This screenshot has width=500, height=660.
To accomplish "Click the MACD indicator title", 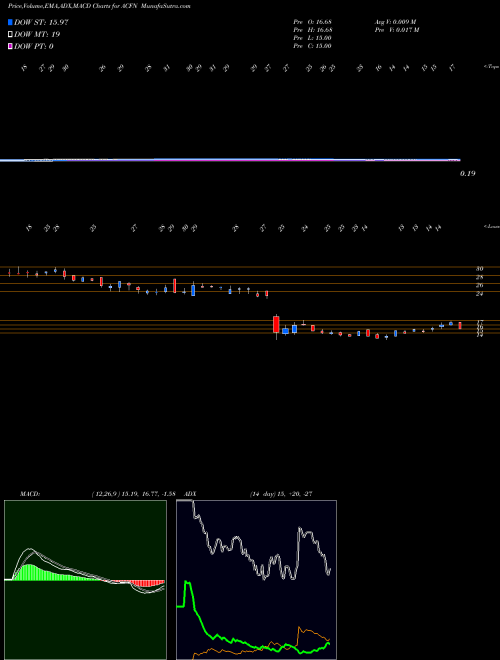I will [x=30, y=494].
